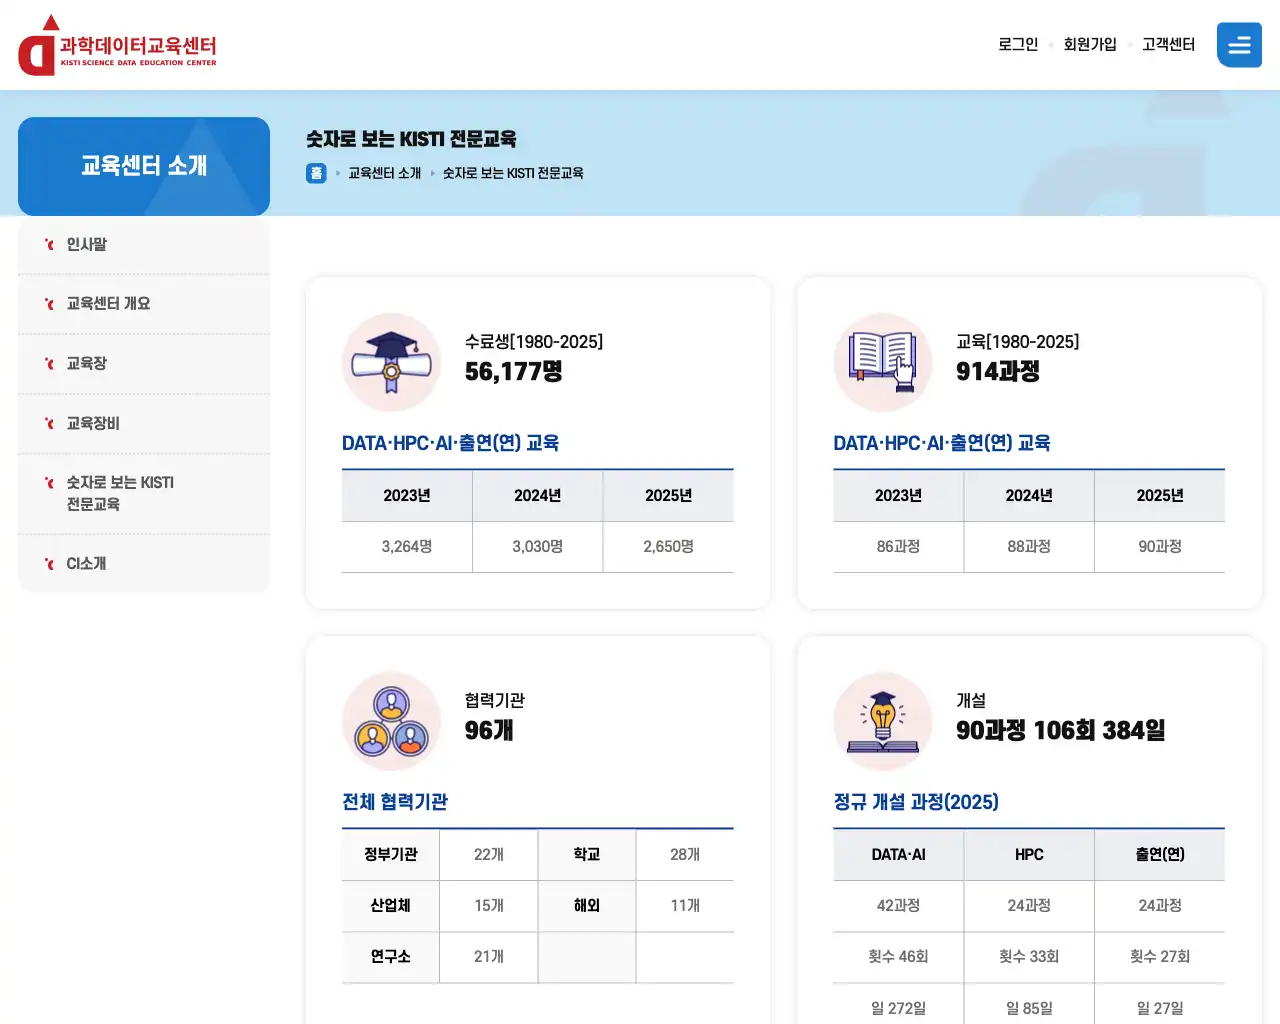Image resolution: width=1280 pixels, height=1024 pixels.
Task: Open the 고객센터 link
Action: click(1169, 45)
